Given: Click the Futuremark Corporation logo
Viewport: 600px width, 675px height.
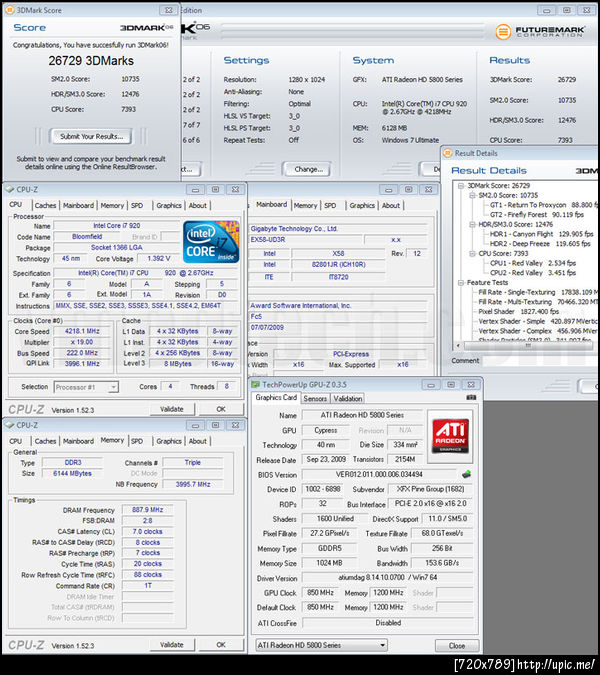Looking at the screenshot, I should click(540, 32).
